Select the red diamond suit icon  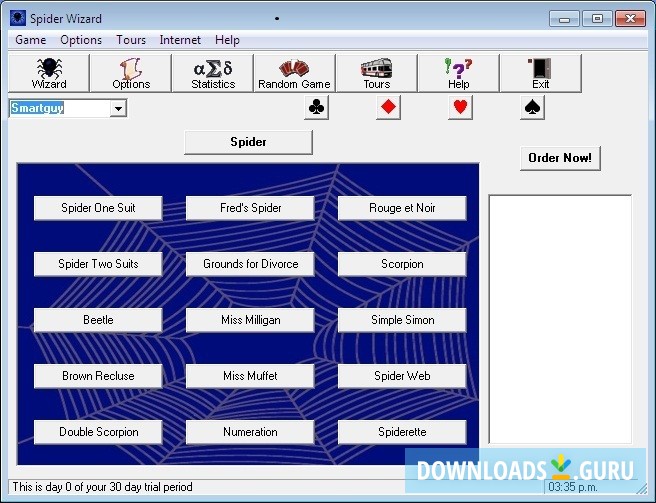point(388,108)
